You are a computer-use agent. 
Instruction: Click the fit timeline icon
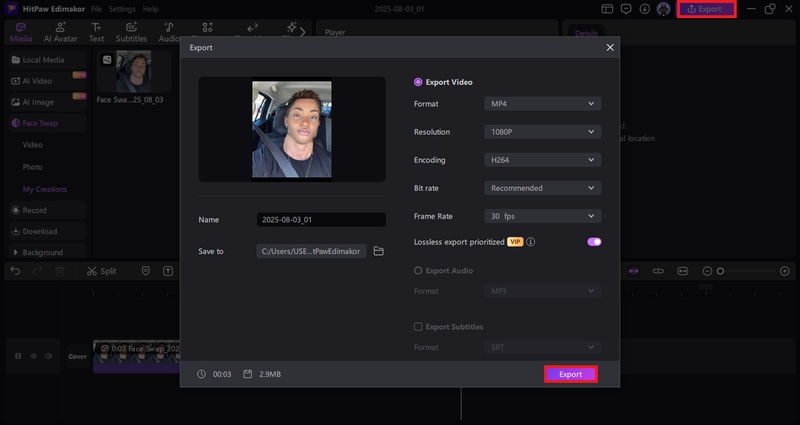point(683,271)
